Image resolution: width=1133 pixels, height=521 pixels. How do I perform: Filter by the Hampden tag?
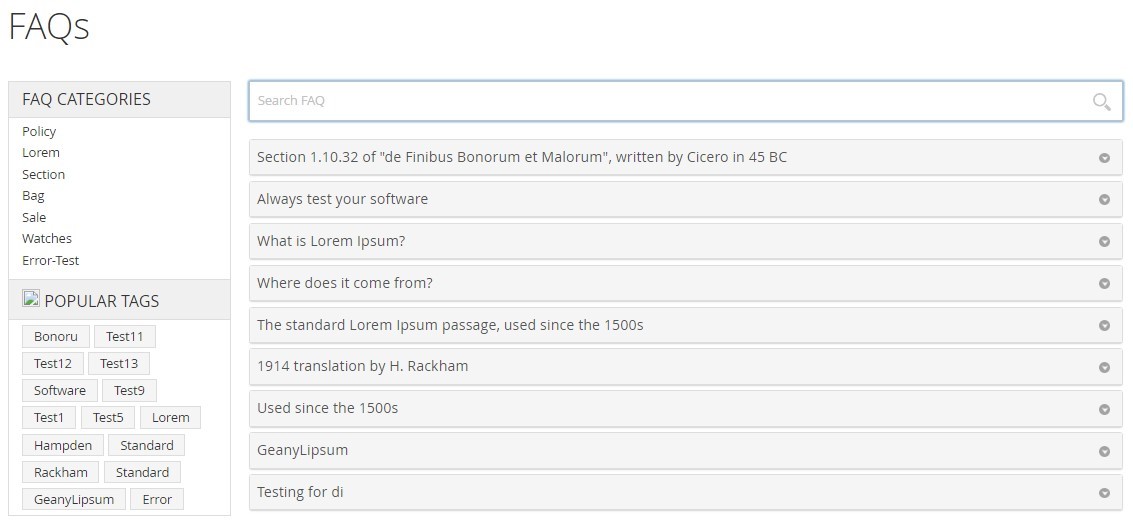point(63,445)
